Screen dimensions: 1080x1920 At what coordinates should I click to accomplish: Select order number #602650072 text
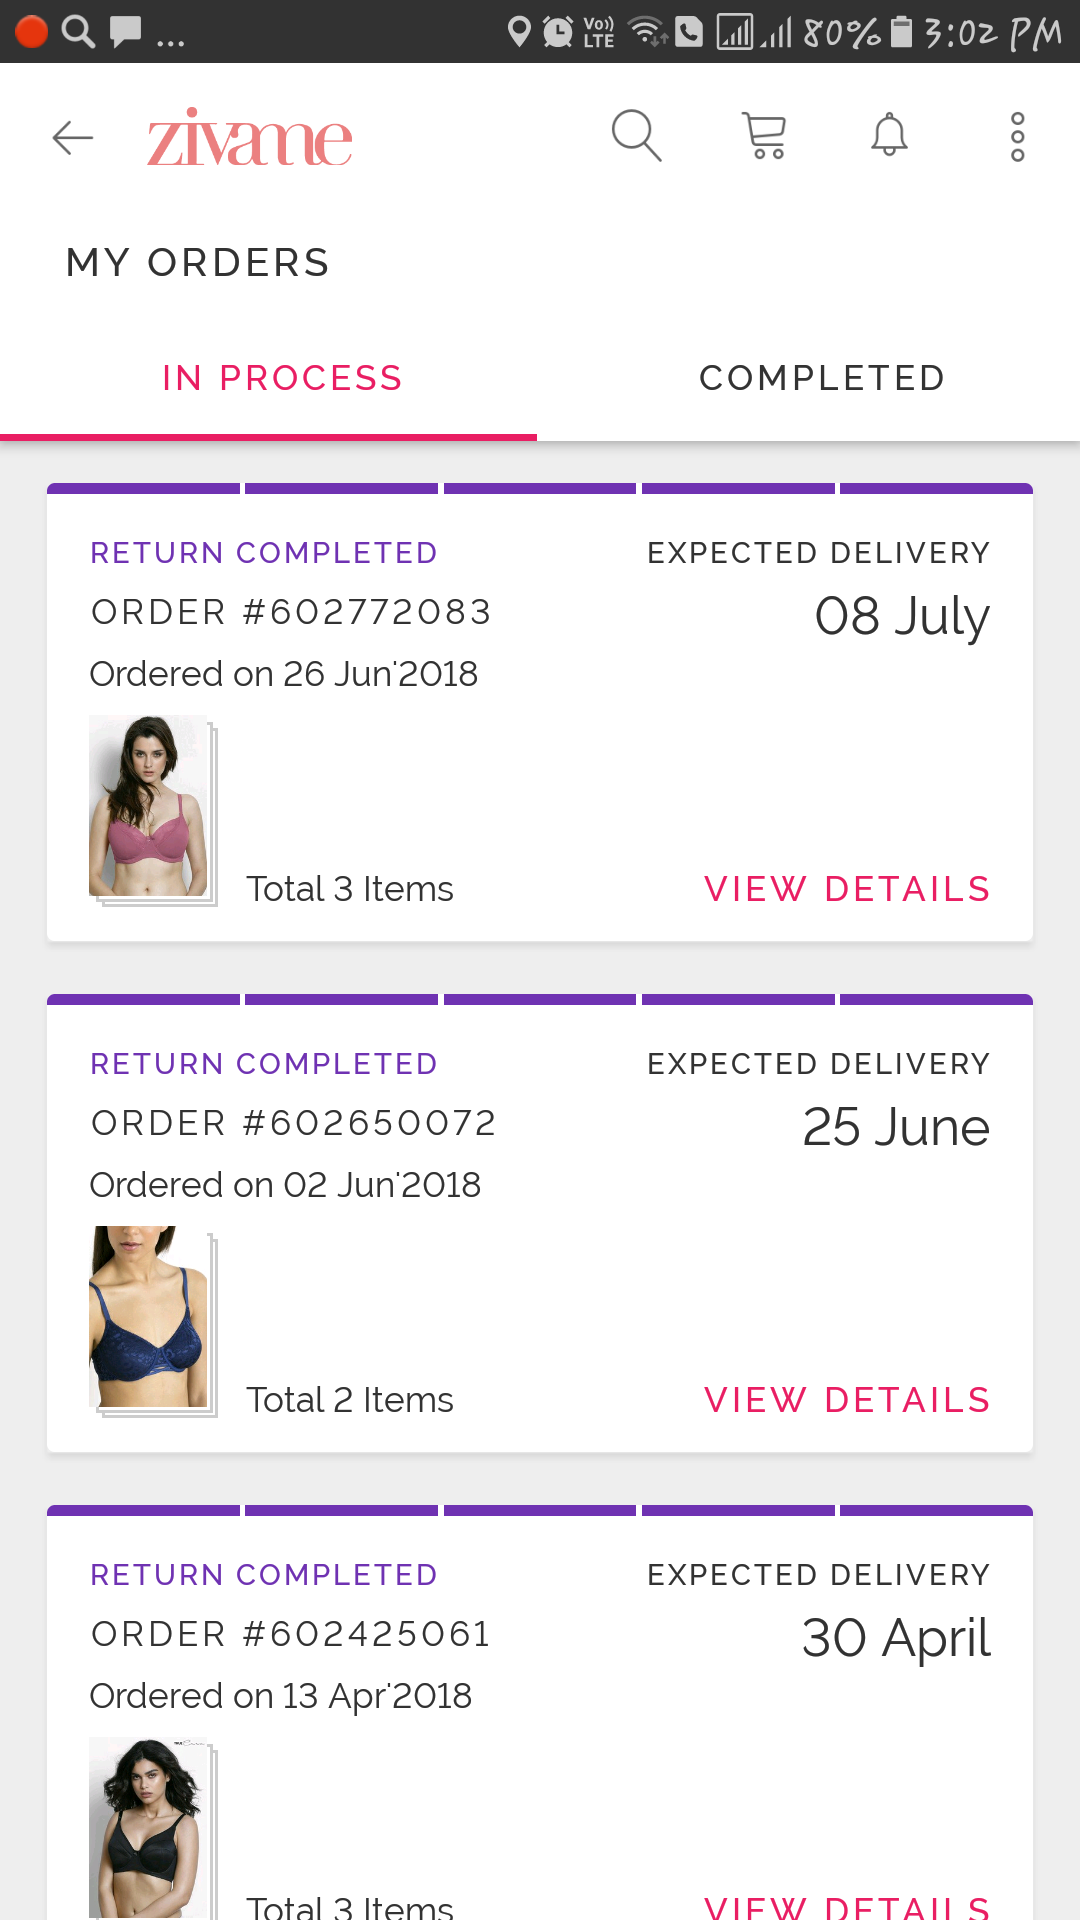click(x=293, y=1123)
